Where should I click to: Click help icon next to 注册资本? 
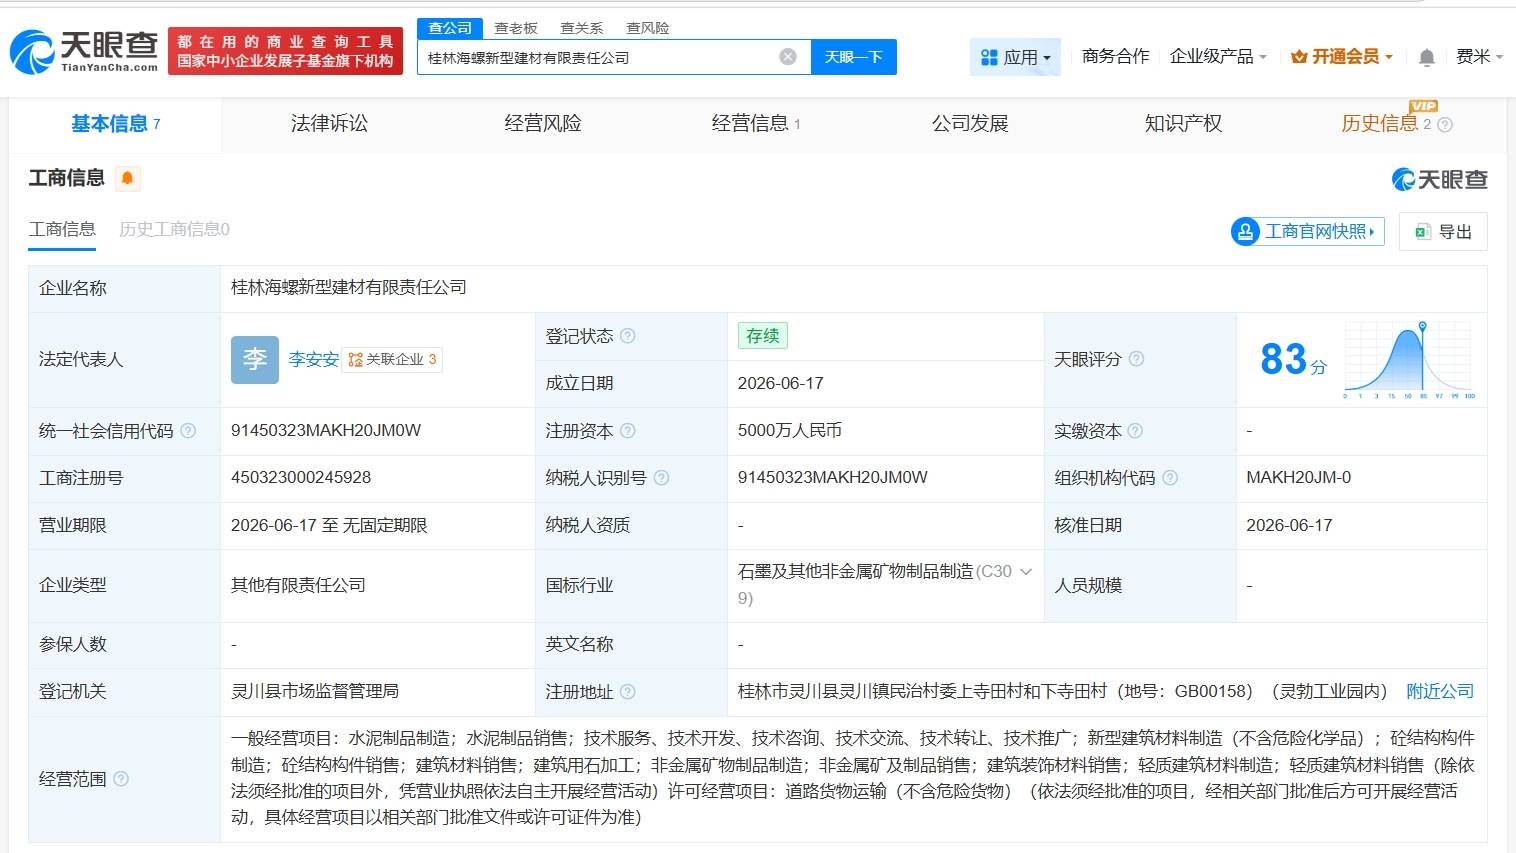(x=628, y=431)
